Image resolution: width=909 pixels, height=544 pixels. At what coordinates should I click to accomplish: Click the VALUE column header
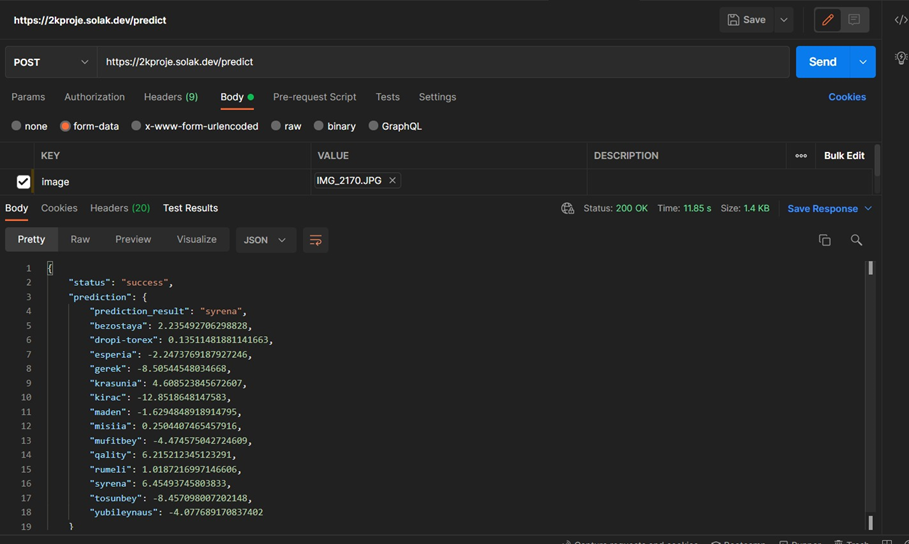(x=333, y=155)
